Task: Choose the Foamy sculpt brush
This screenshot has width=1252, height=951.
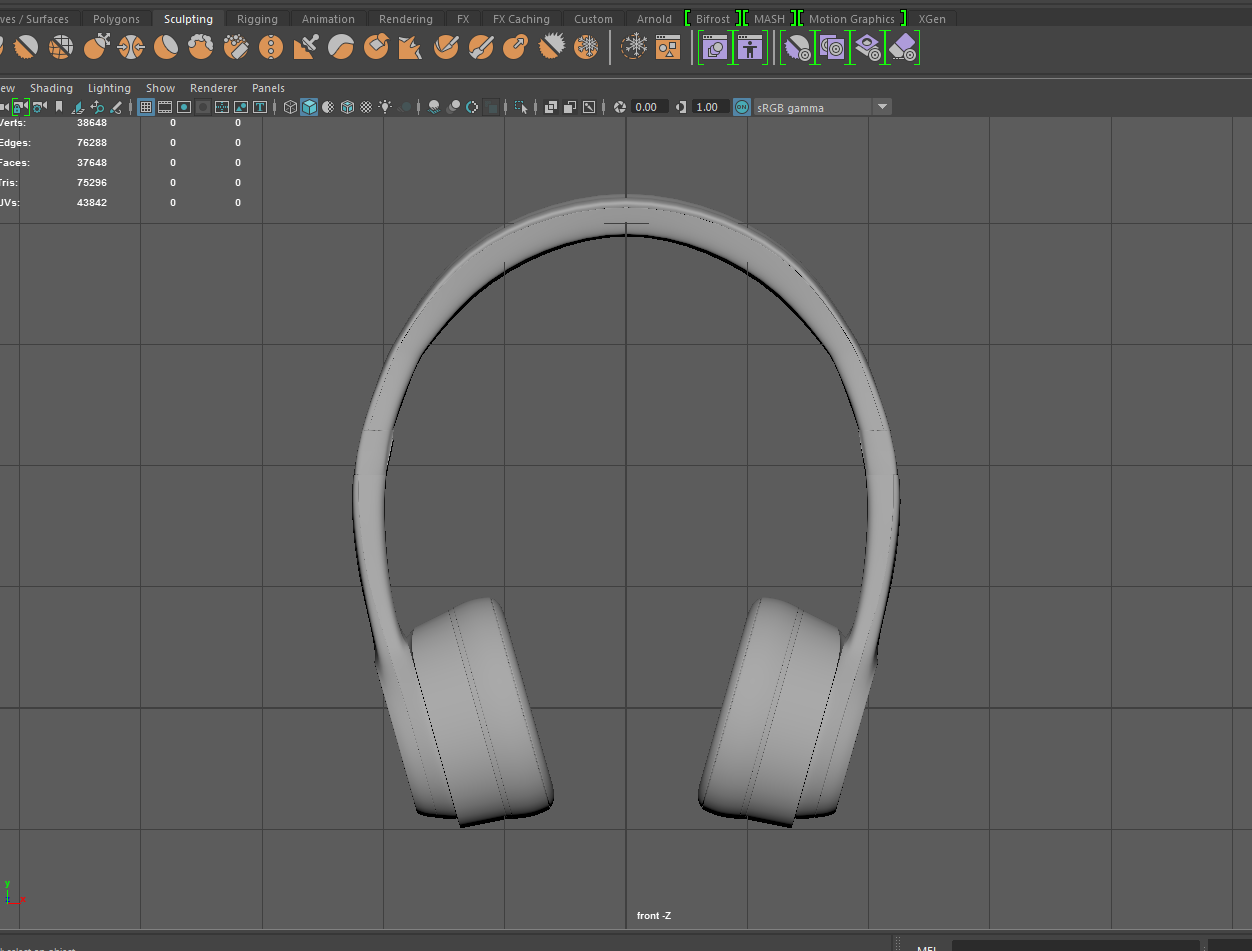Action: (201, 47)
